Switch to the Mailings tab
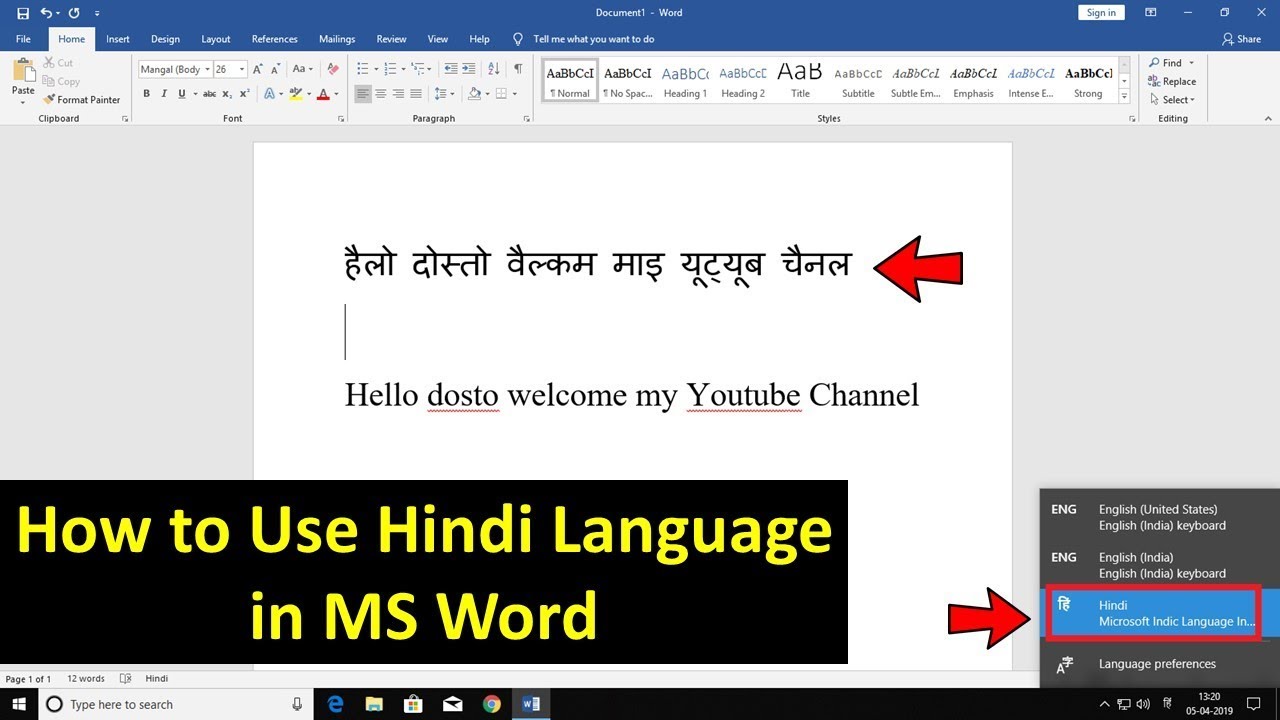Screen dimensions: 1280x720 337,39
